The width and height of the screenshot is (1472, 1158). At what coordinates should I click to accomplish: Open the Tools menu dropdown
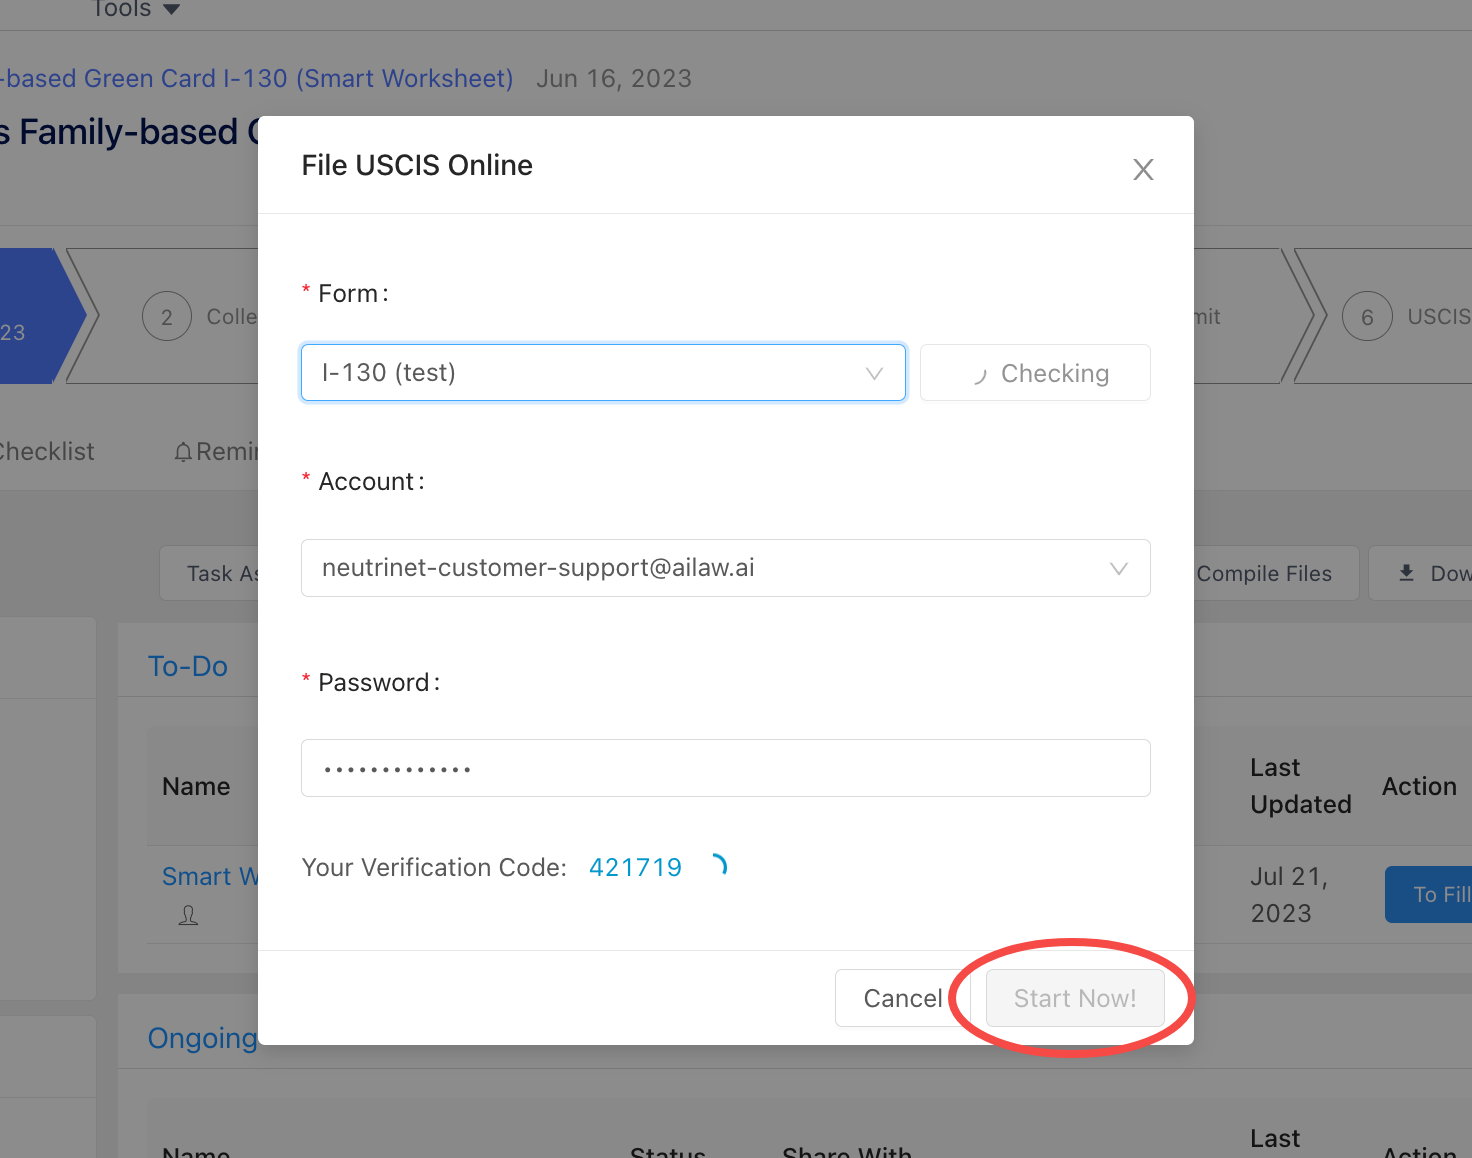pos(135,9)
